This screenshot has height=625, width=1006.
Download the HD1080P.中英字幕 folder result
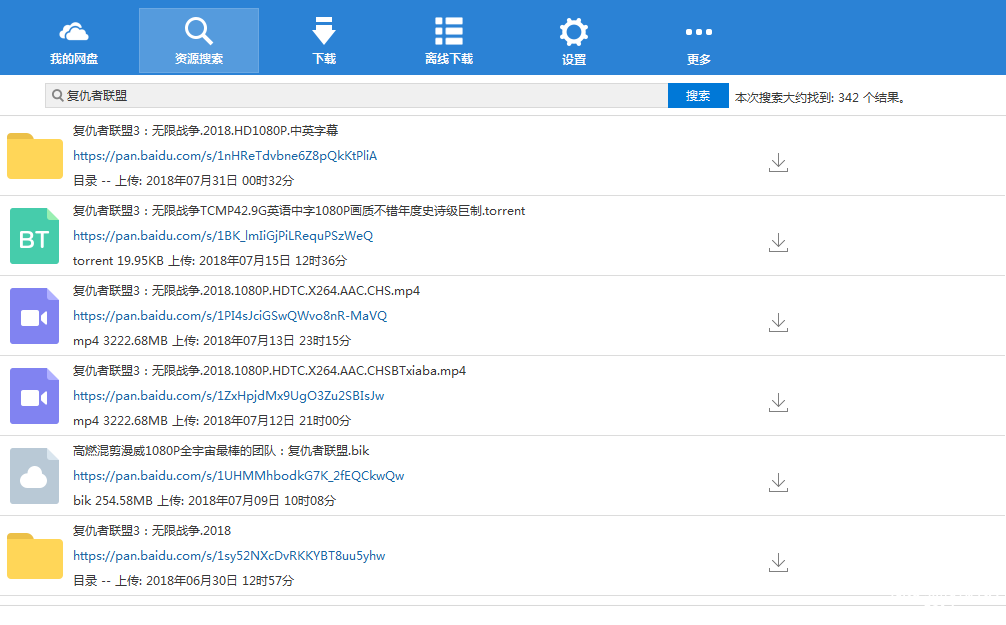pyautogui.click(x=778, y=162)
